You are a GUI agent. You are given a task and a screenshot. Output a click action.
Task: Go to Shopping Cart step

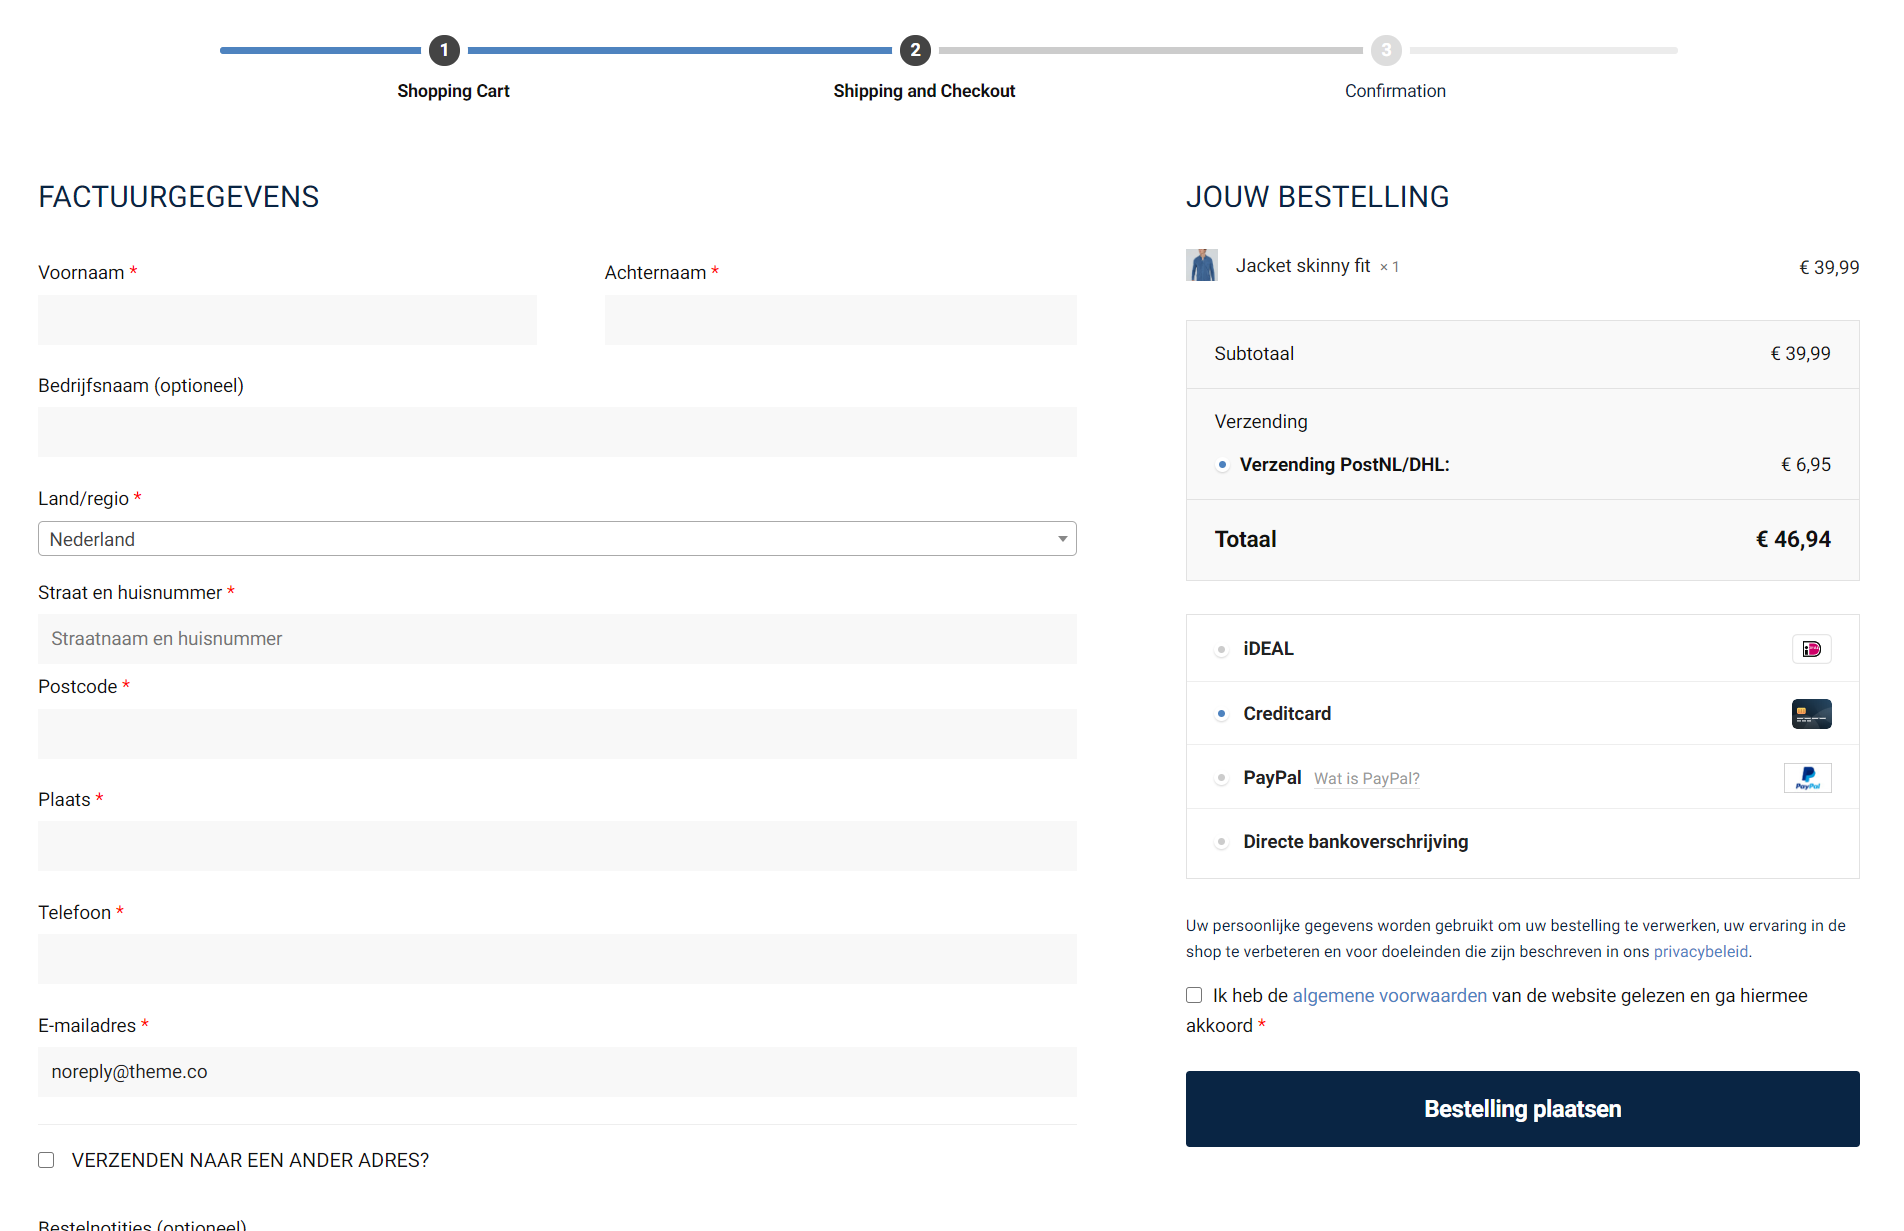click(x=453, y=91)
